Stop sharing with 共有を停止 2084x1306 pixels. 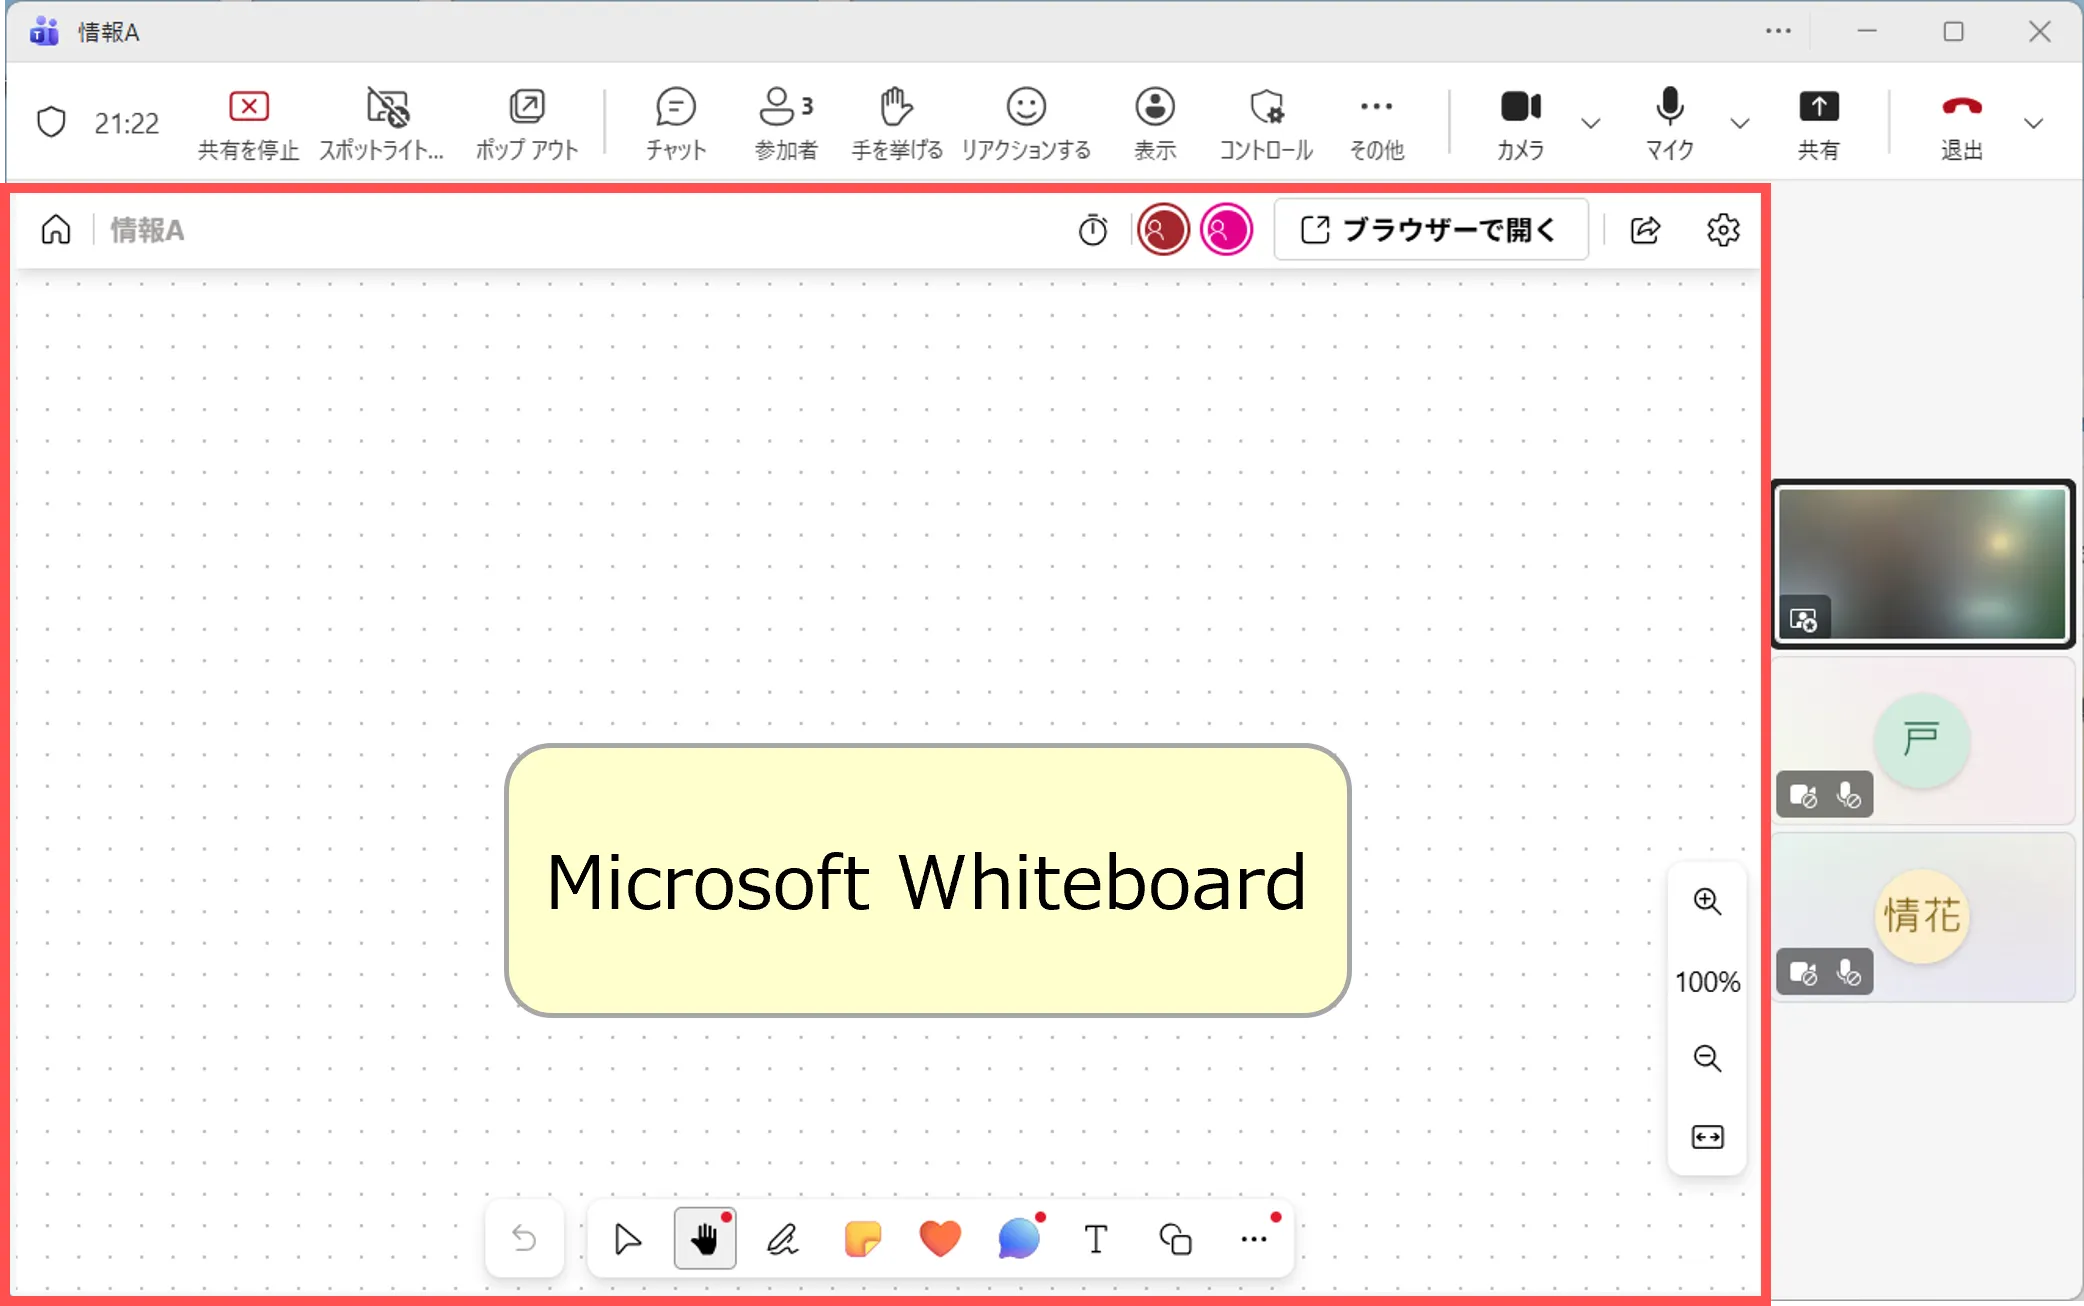pos(248,123)
